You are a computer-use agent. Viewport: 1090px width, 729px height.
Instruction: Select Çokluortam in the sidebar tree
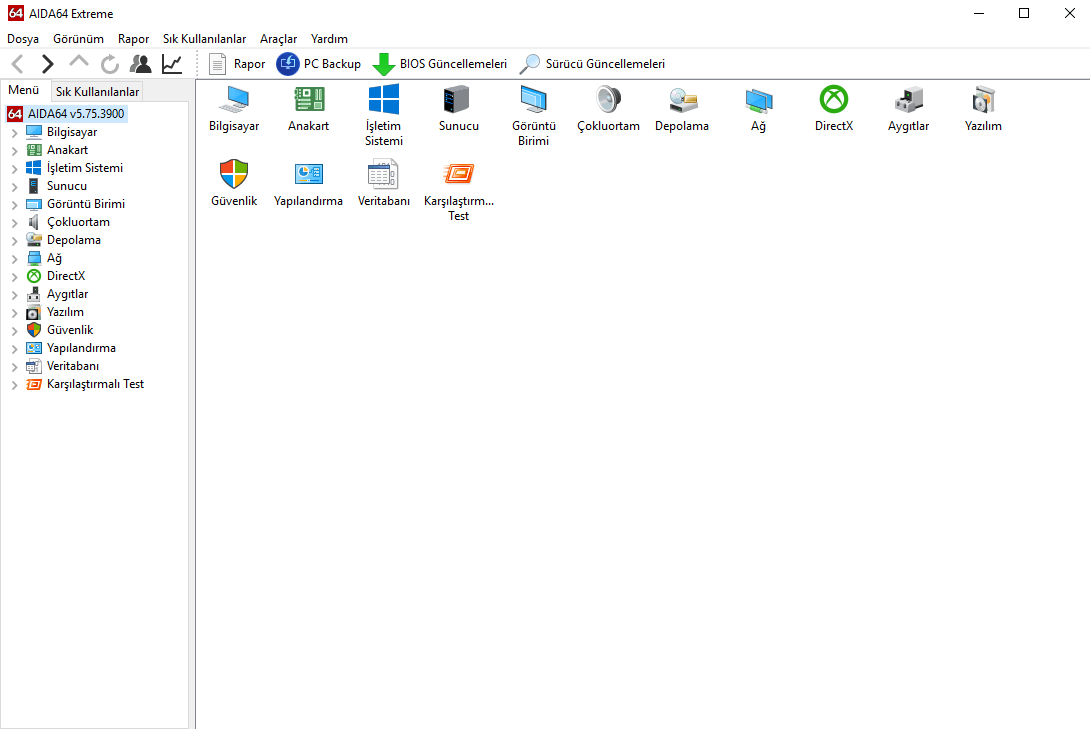(x=79, y=222)
